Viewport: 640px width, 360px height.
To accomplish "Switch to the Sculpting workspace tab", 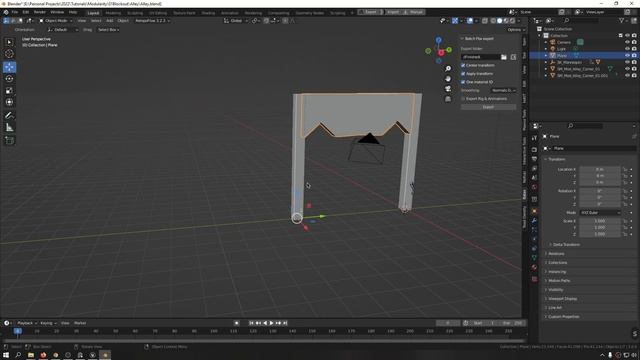I will pos(135,13).
